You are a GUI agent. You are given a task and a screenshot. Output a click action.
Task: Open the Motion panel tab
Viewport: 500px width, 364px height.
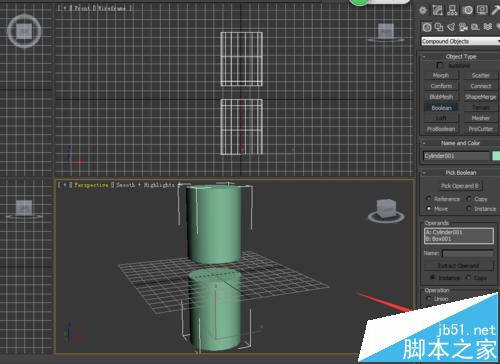[x=467, y=10]
